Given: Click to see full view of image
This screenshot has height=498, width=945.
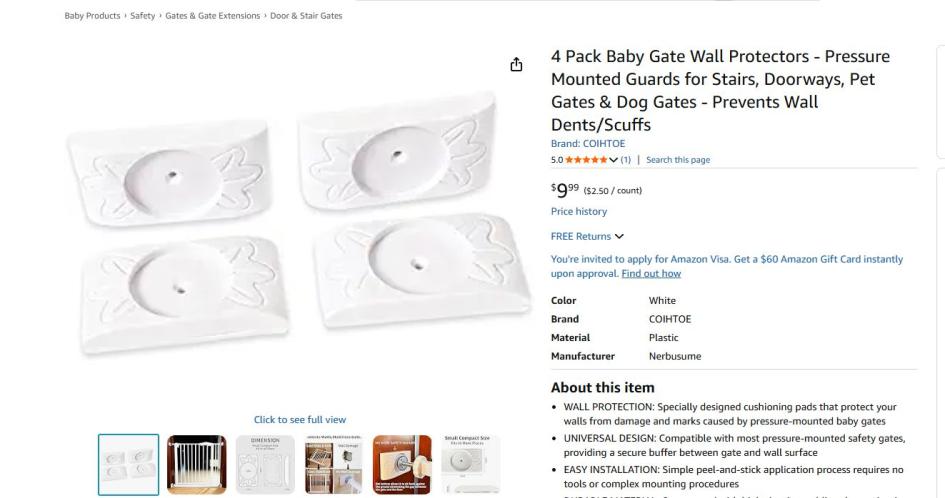Looking at the screenshot, I should (300, 420).
